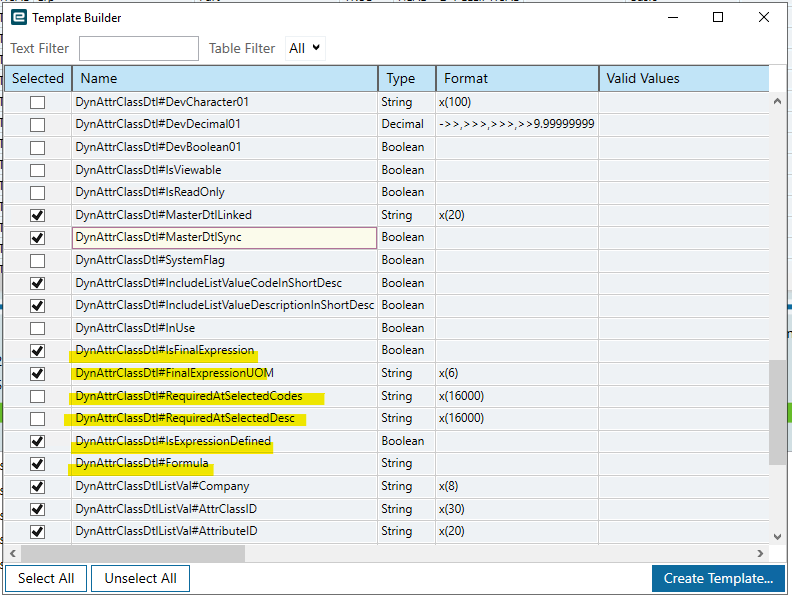The height and width of the screenshot is (600, 792).
Task: Click the Text Filter input field
Action: (139, 48)
